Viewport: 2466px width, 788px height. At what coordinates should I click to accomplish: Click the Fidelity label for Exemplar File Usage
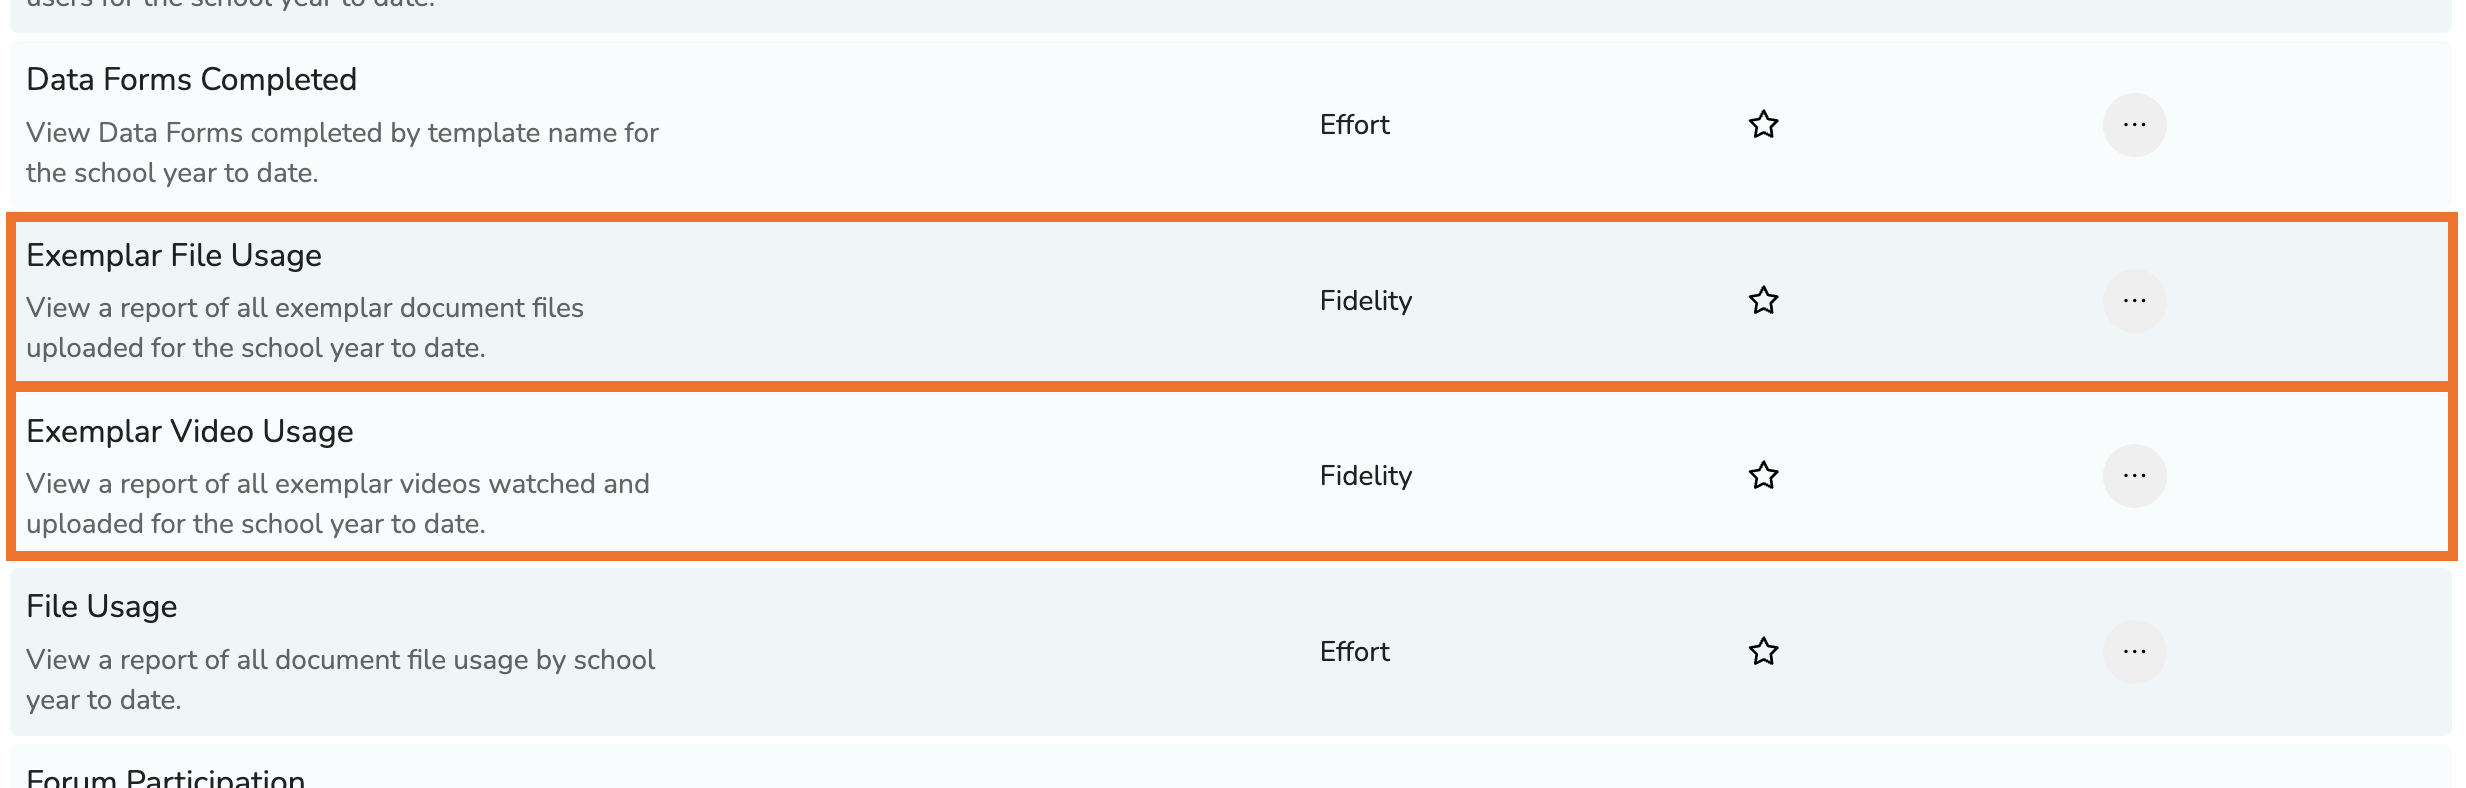coord(1365,301)
